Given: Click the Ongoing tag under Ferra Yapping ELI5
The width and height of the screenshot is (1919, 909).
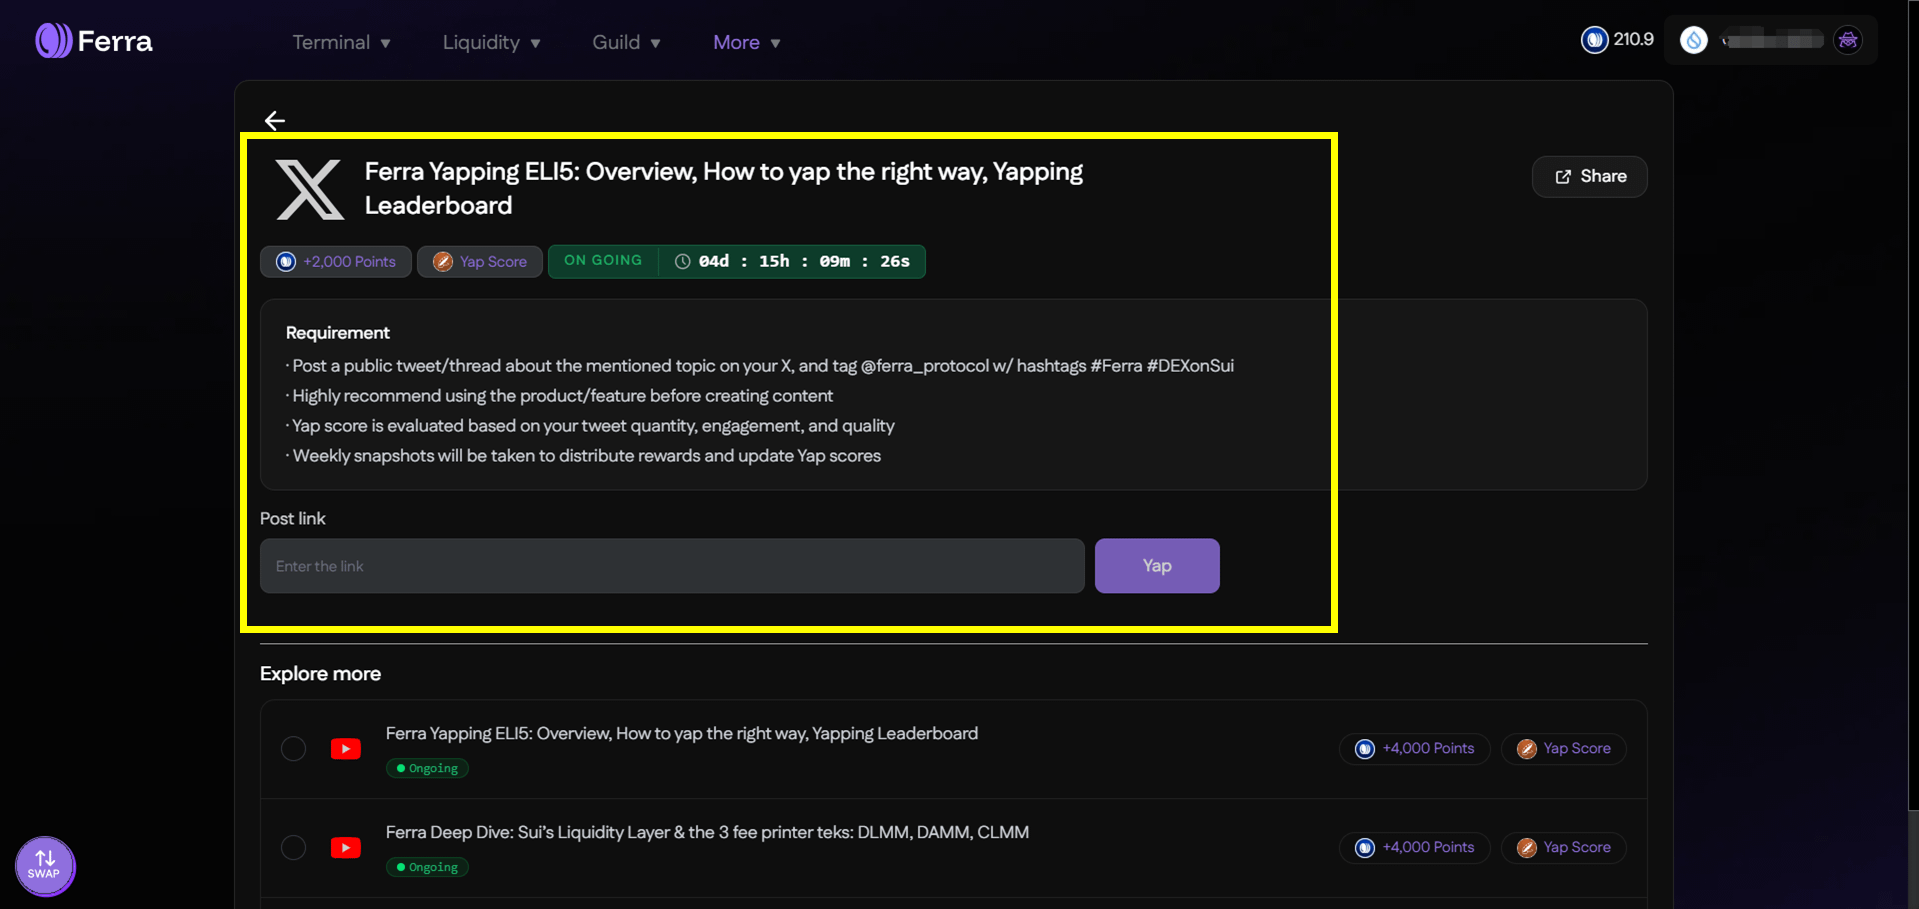Looking at the screenshot, I should click(x=427, y=768).
